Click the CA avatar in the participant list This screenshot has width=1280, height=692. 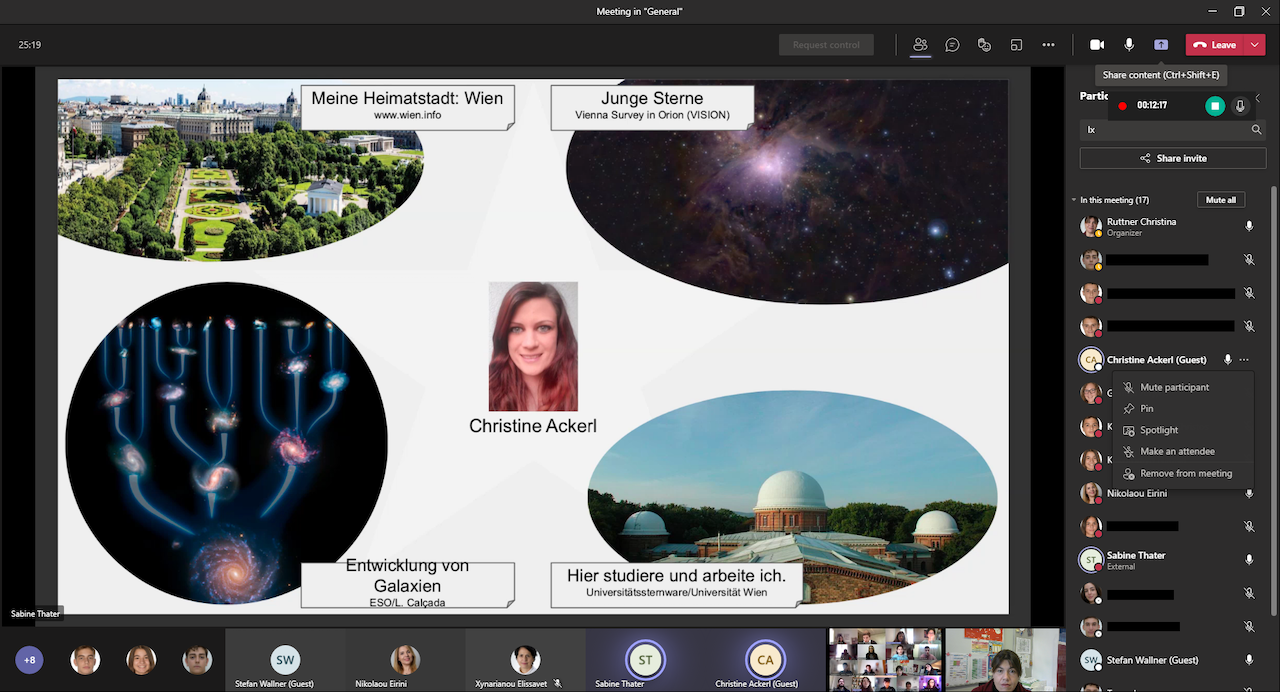point(1091,359)
